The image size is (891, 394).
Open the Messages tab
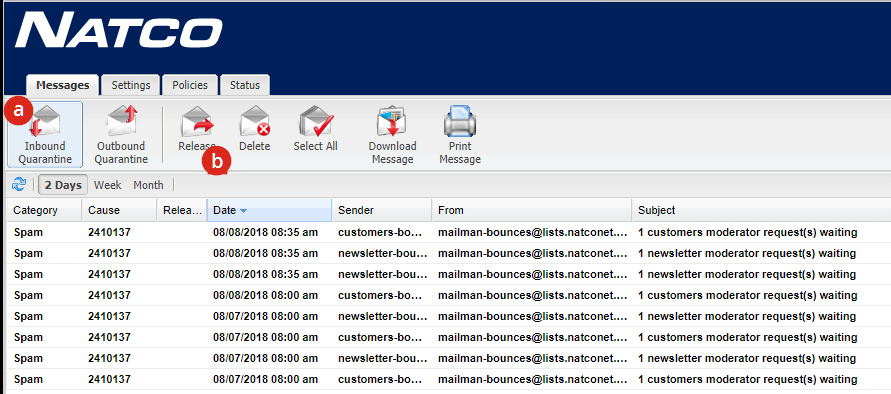point(63,85)
